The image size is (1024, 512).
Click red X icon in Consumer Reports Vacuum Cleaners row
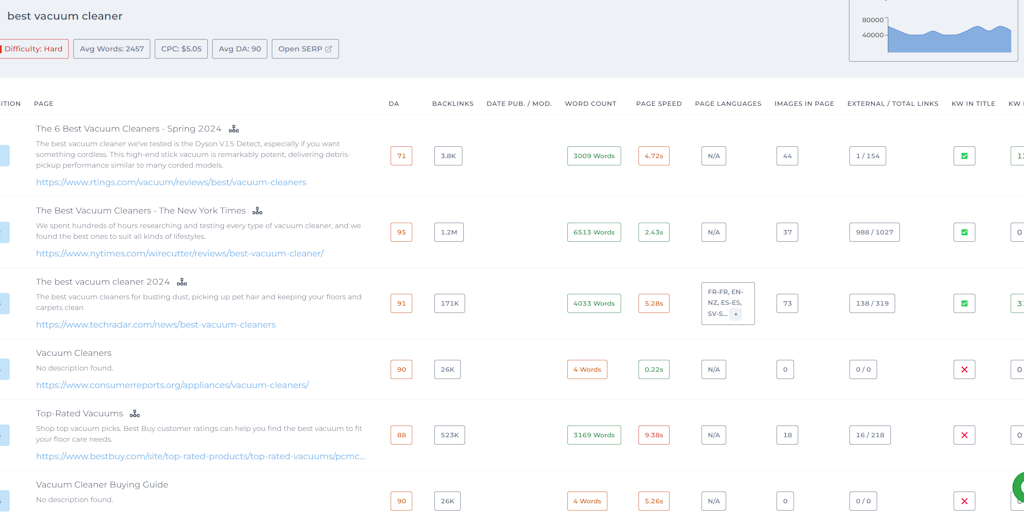coord(964,369)
